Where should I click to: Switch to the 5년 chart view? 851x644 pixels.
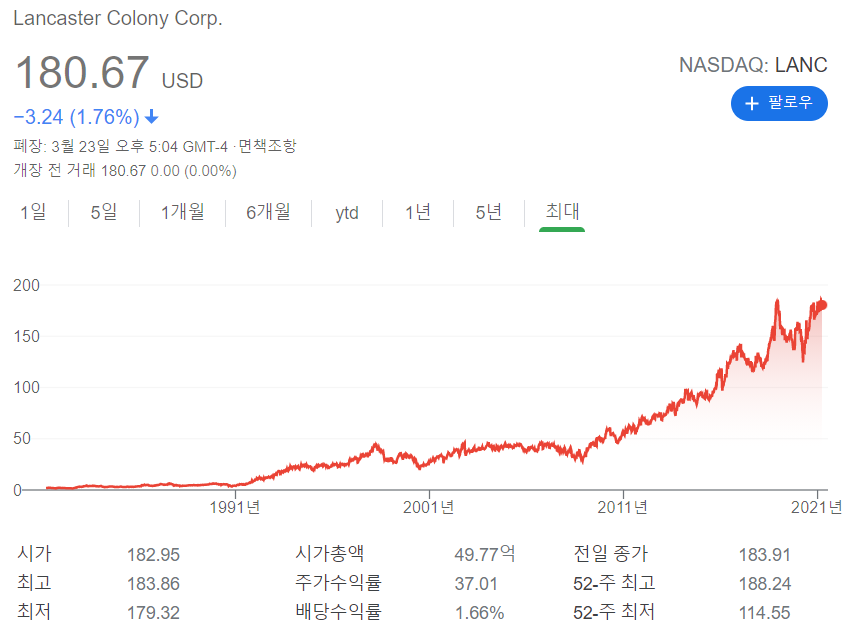[x=487, y=212]
